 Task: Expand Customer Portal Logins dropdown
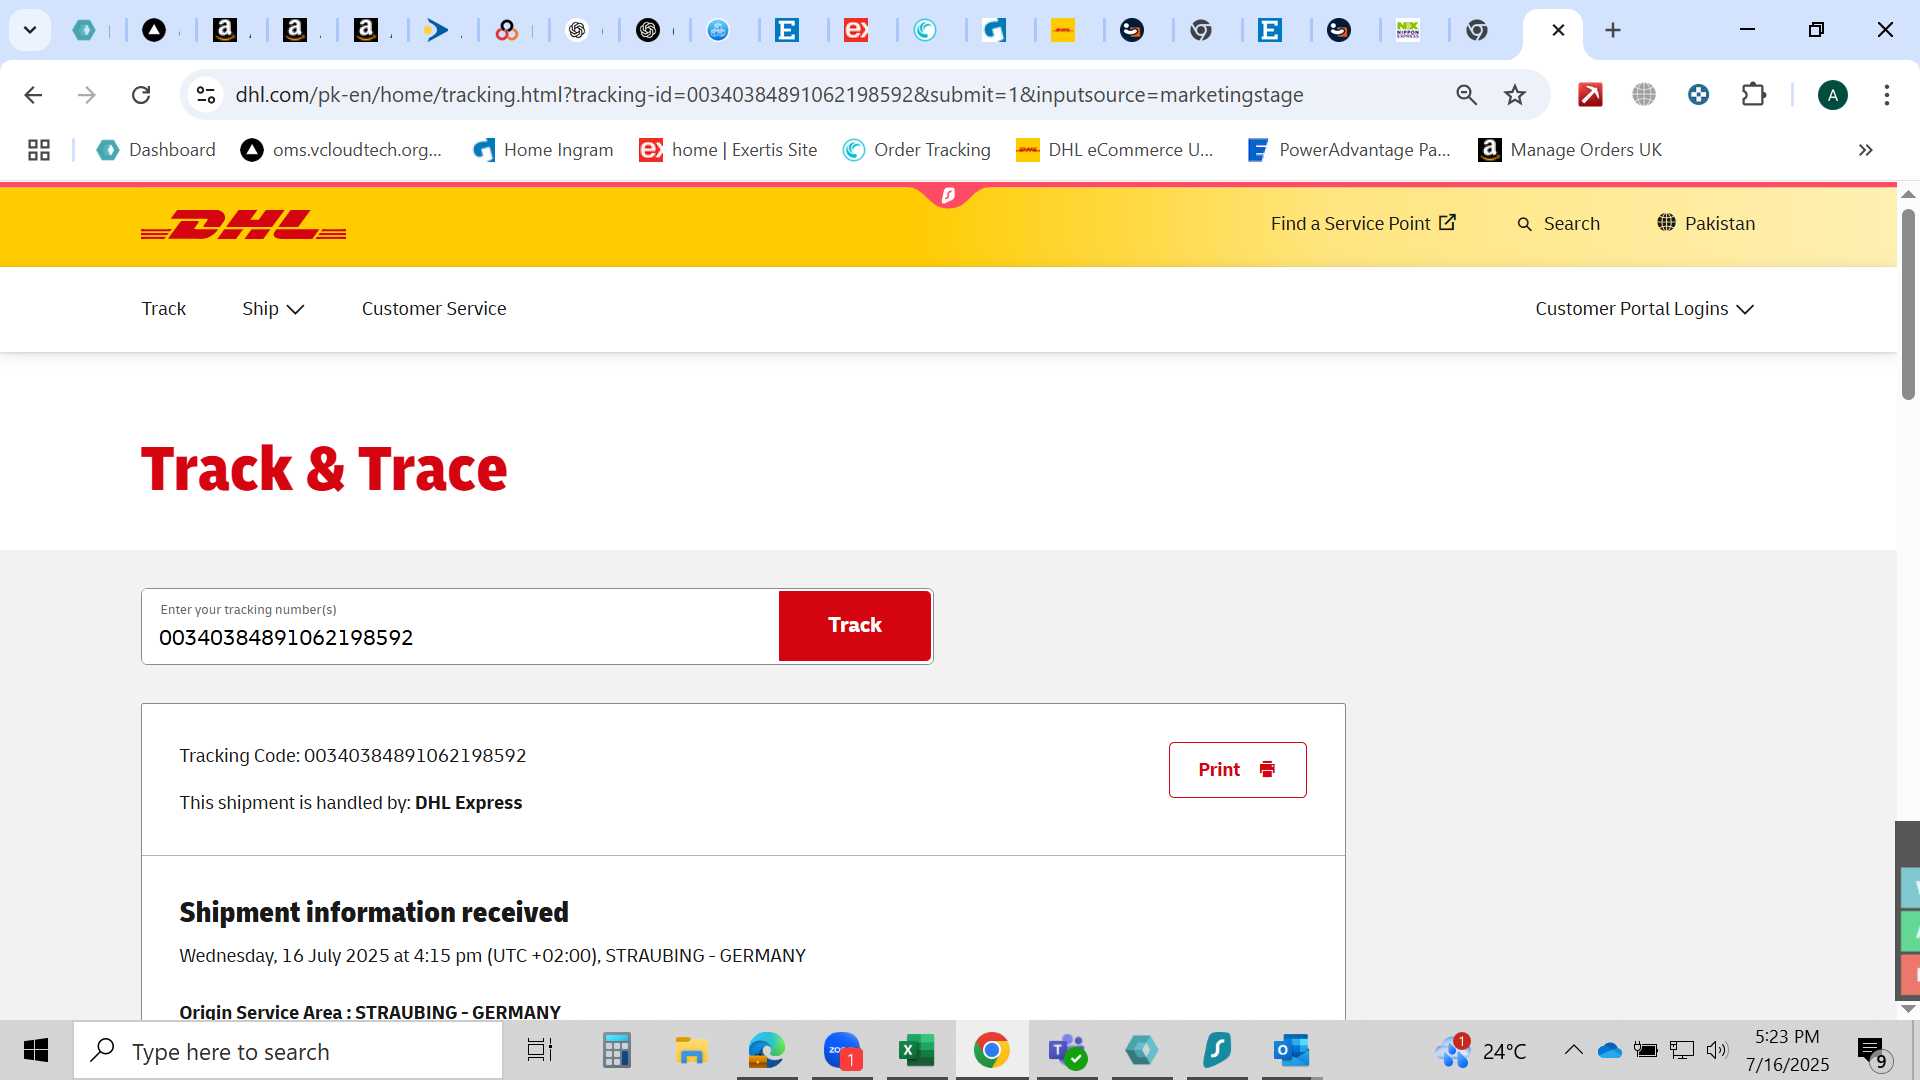pyautogui.click(x=1645, y=309)
